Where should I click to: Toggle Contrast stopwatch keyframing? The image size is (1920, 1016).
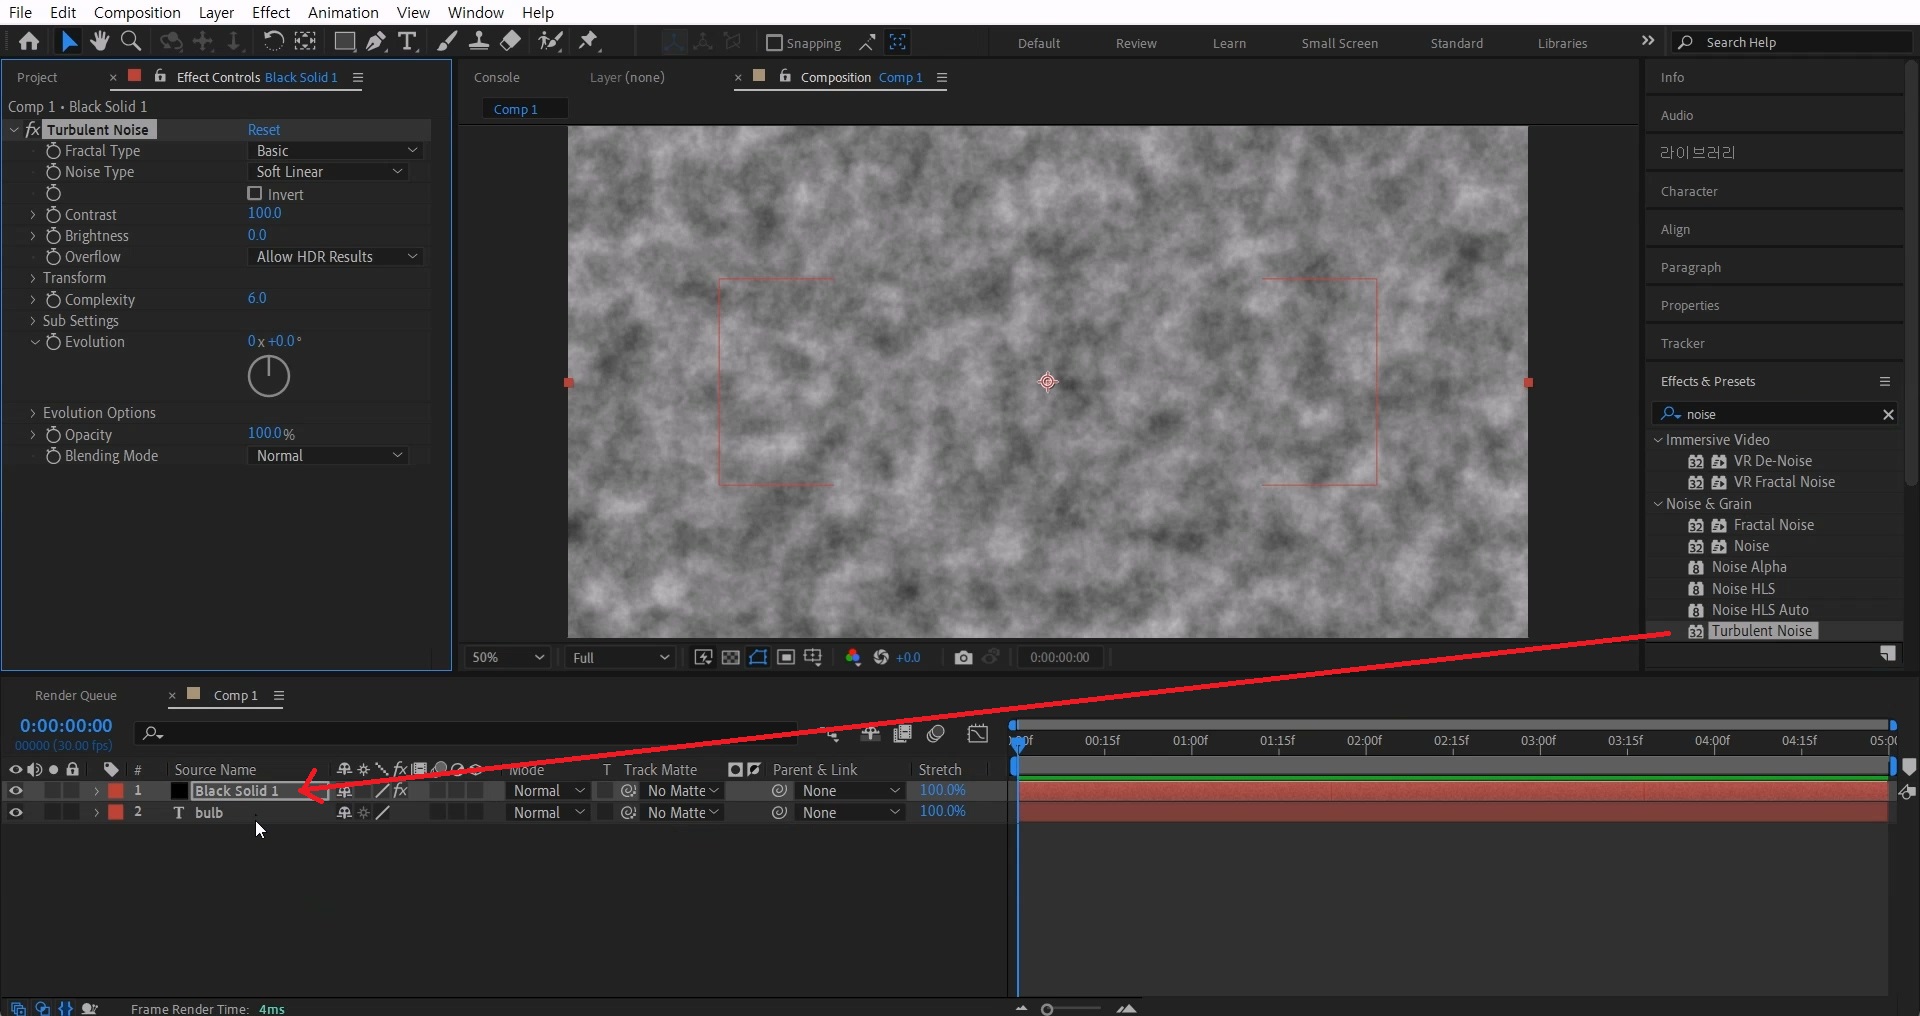point(54,215)
